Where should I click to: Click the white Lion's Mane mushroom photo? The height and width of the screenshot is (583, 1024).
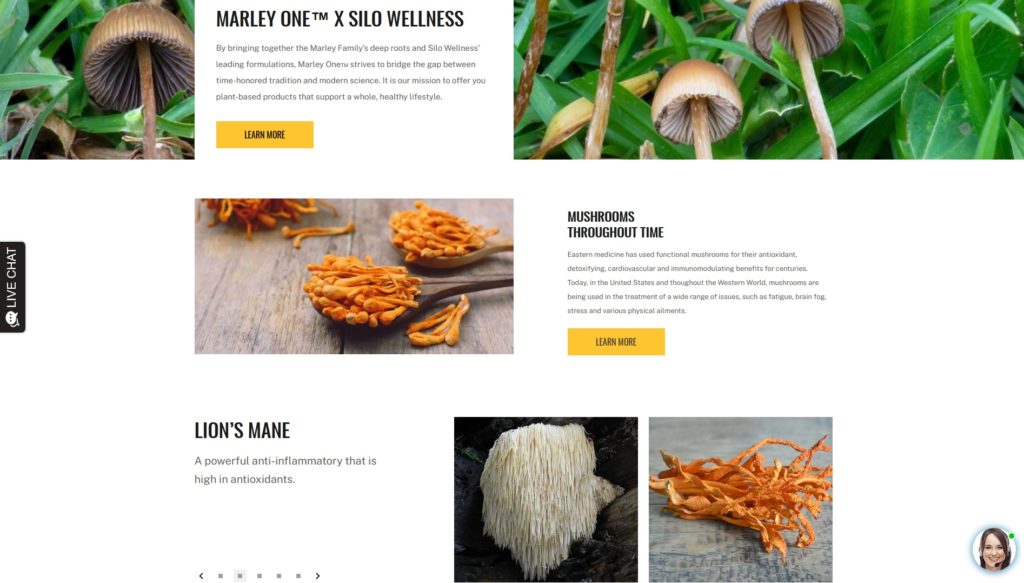[x=546, y=499]
